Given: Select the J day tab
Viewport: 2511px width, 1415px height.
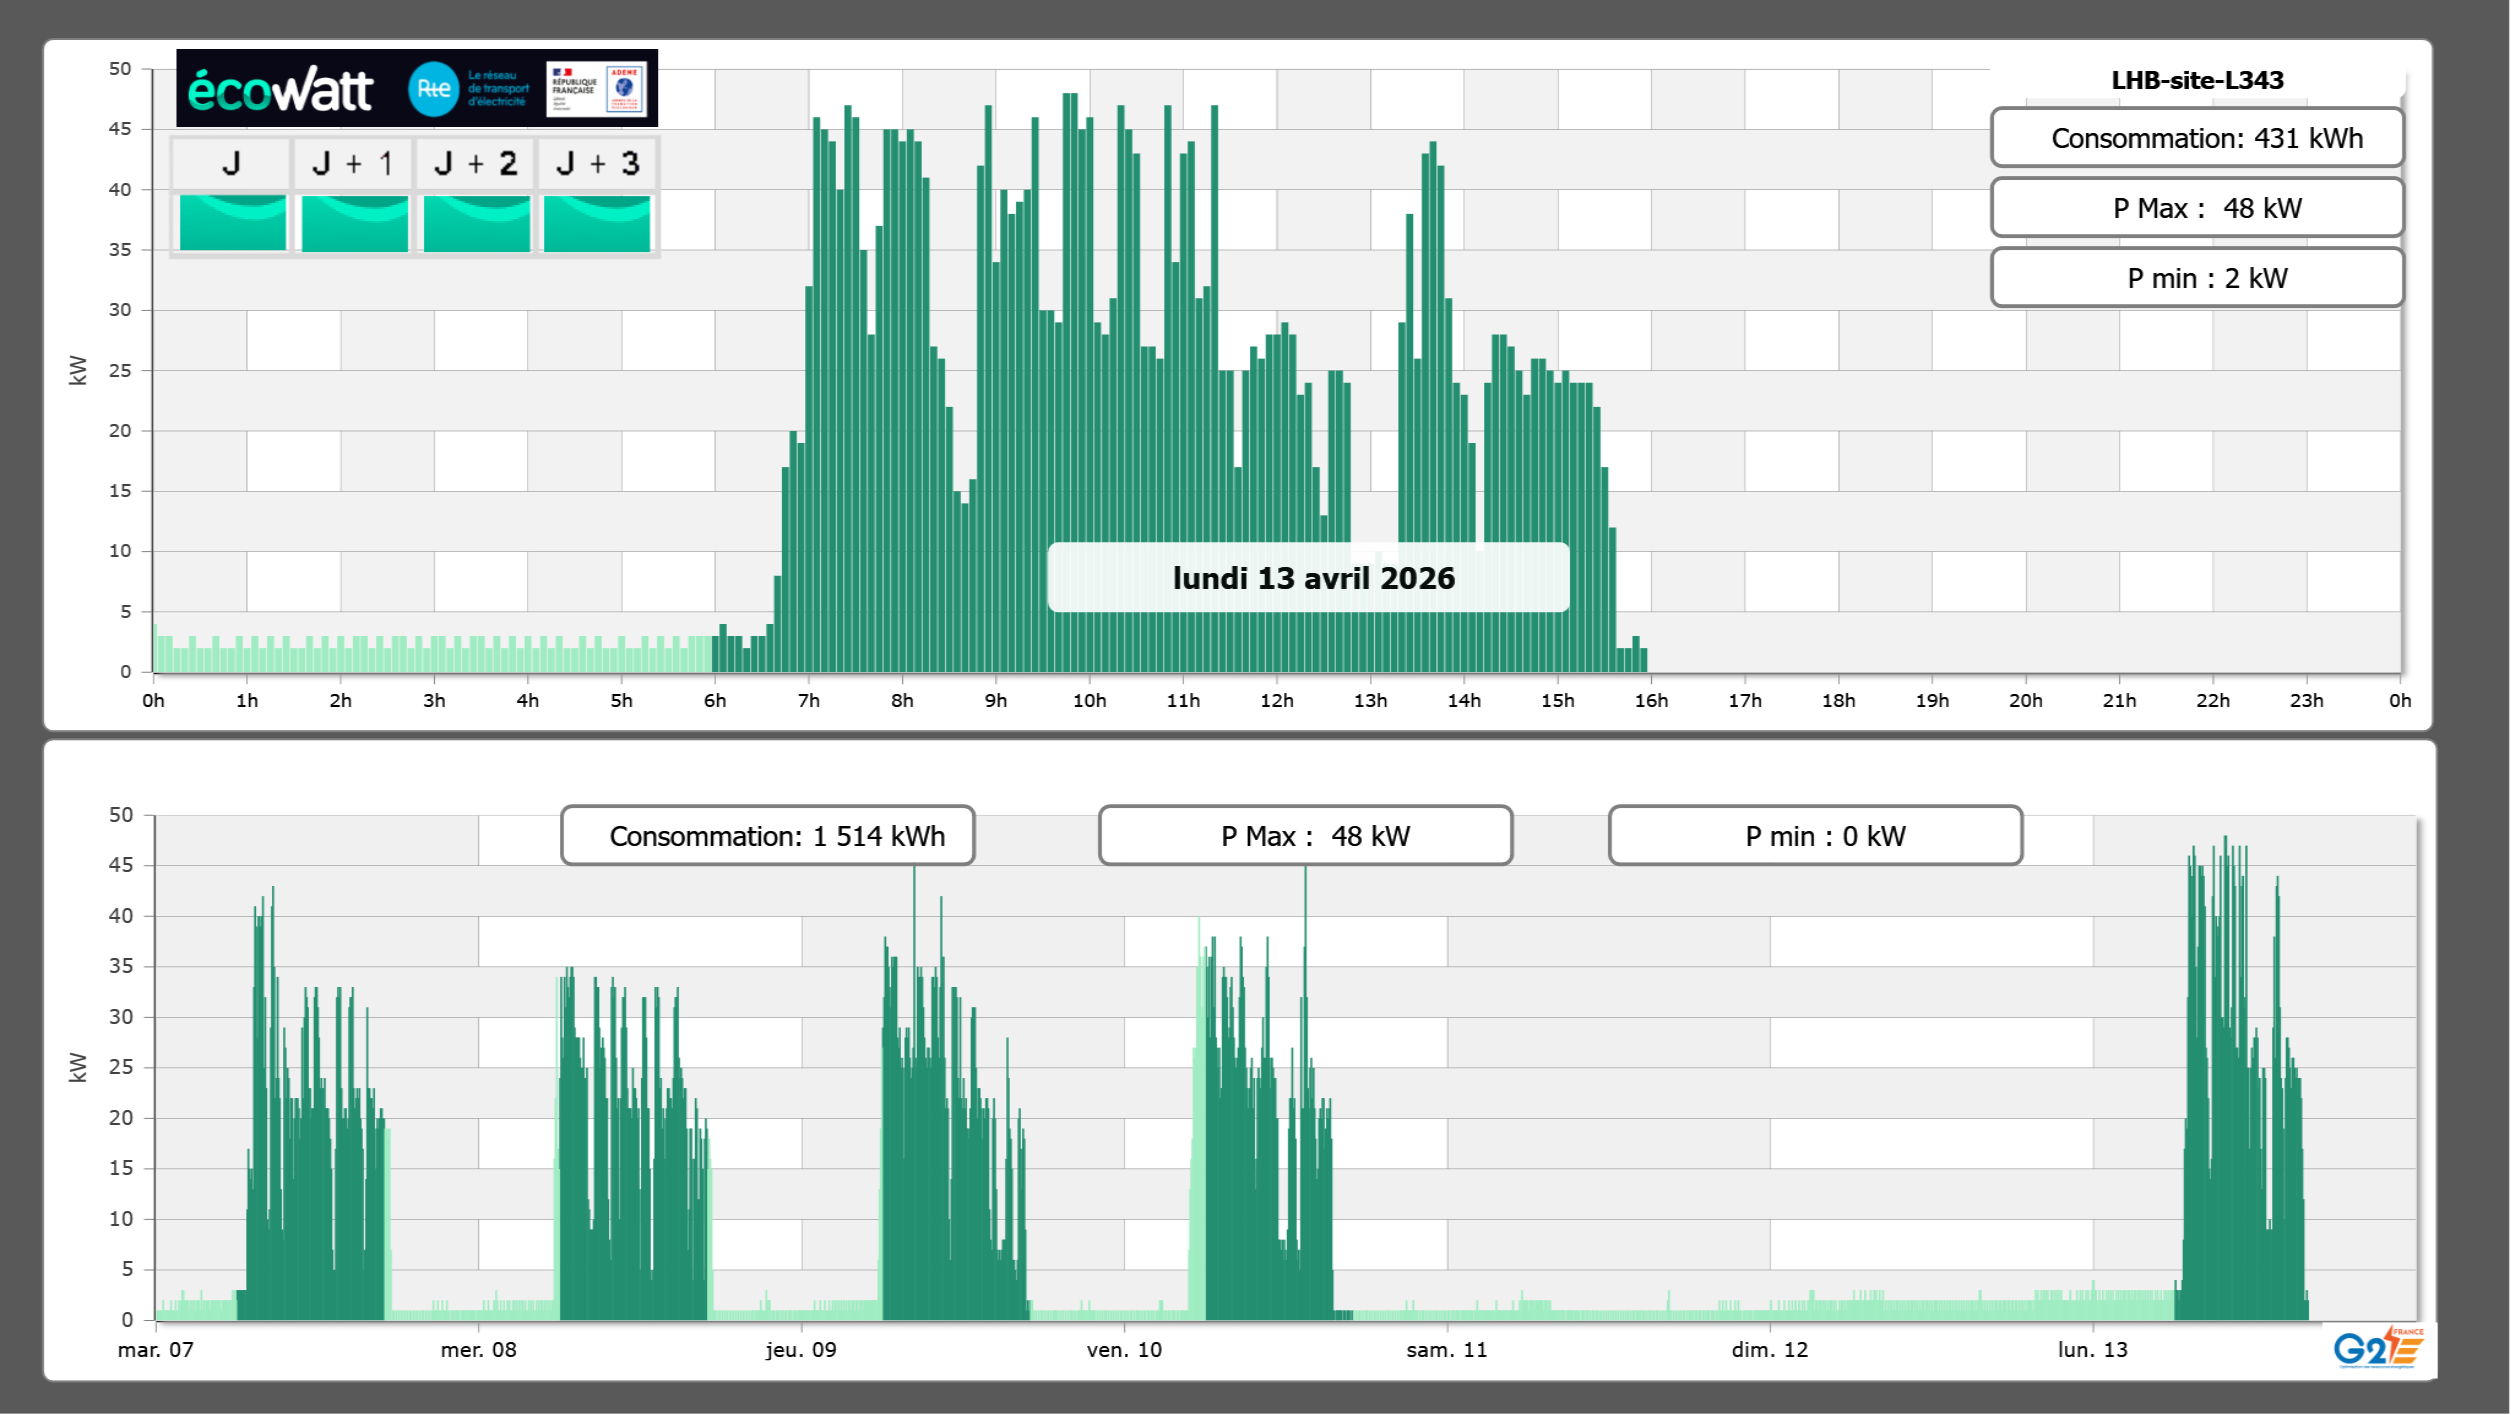Looking at the screenshot, I should click(x=231, y=163).
